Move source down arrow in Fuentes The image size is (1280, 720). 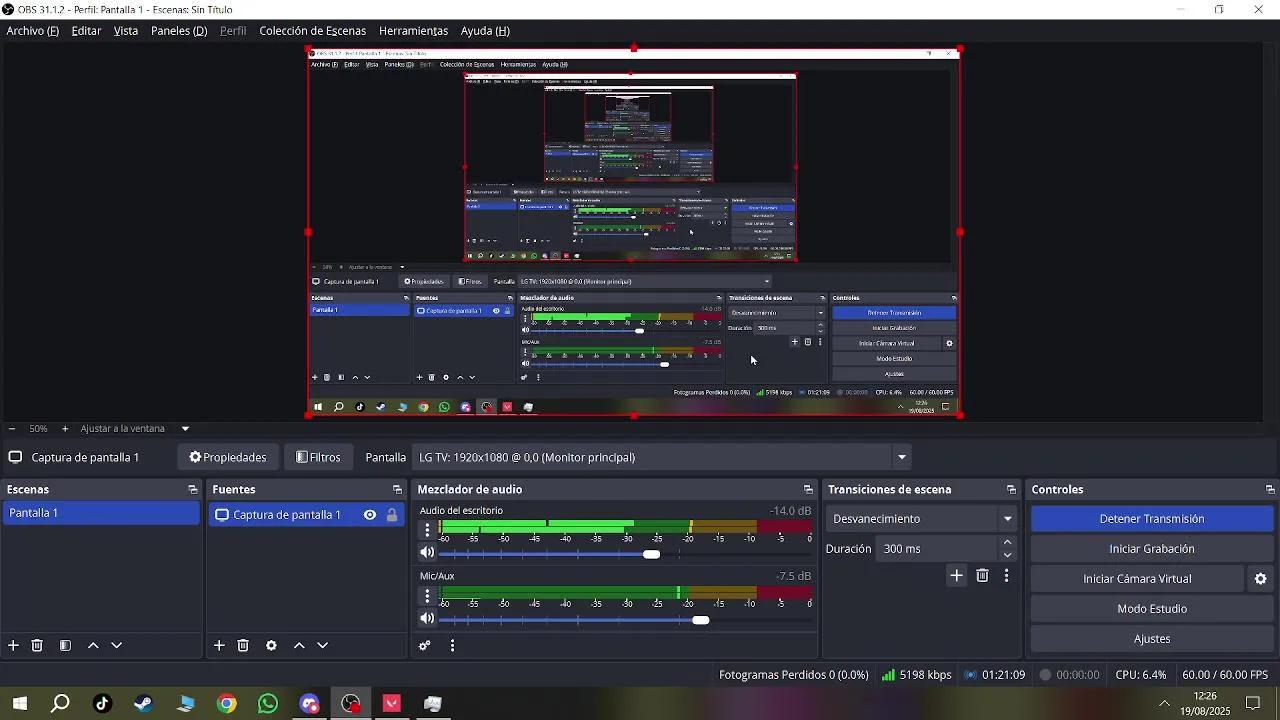point(322,646)
